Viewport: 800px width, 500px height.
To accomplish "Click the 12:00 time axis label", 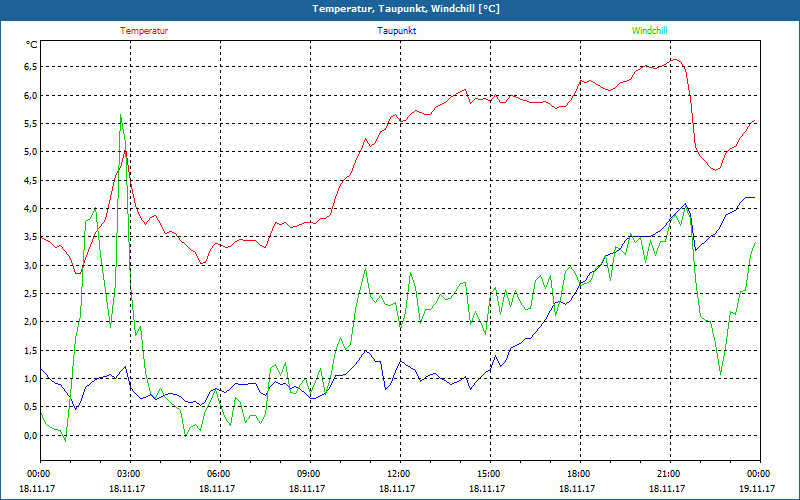I will click(x=400, y=474).
